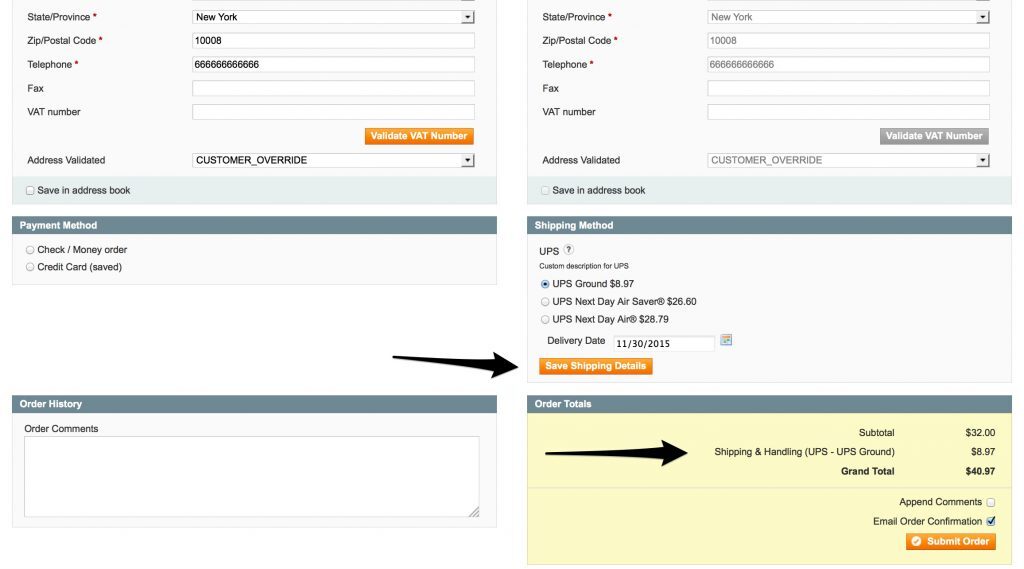
Task: Open the Delivery Date calendar picker
Action: click(727, 340)
